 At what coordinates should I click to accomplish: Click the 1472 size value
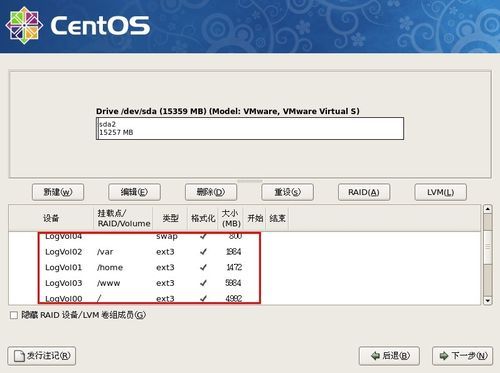click(x=234, y=267)
